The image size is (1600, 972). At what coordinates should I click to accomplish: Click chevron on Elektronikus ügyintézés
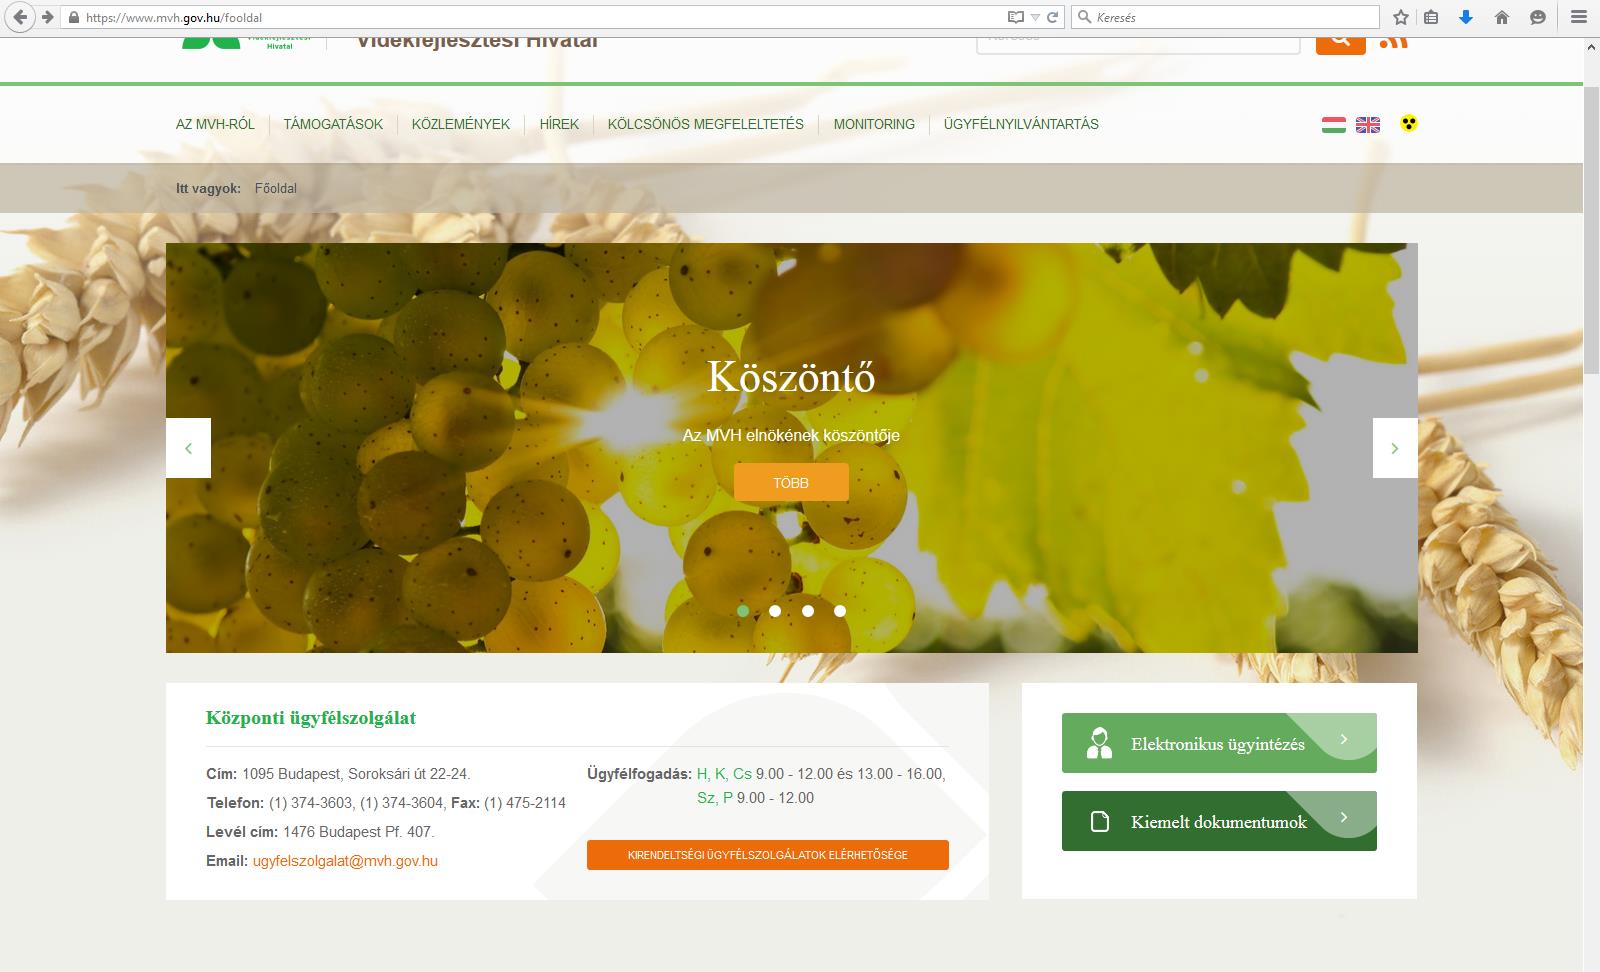tap(1344, 739)
